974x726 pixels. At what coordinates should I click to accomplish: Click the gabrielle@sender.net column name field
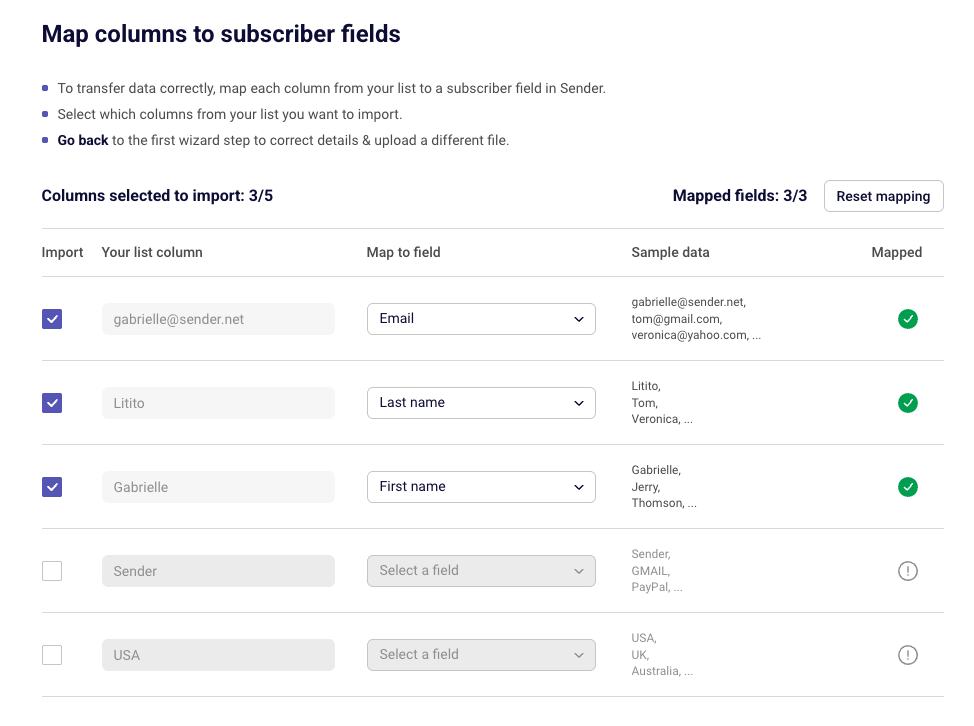coord(219,319)
